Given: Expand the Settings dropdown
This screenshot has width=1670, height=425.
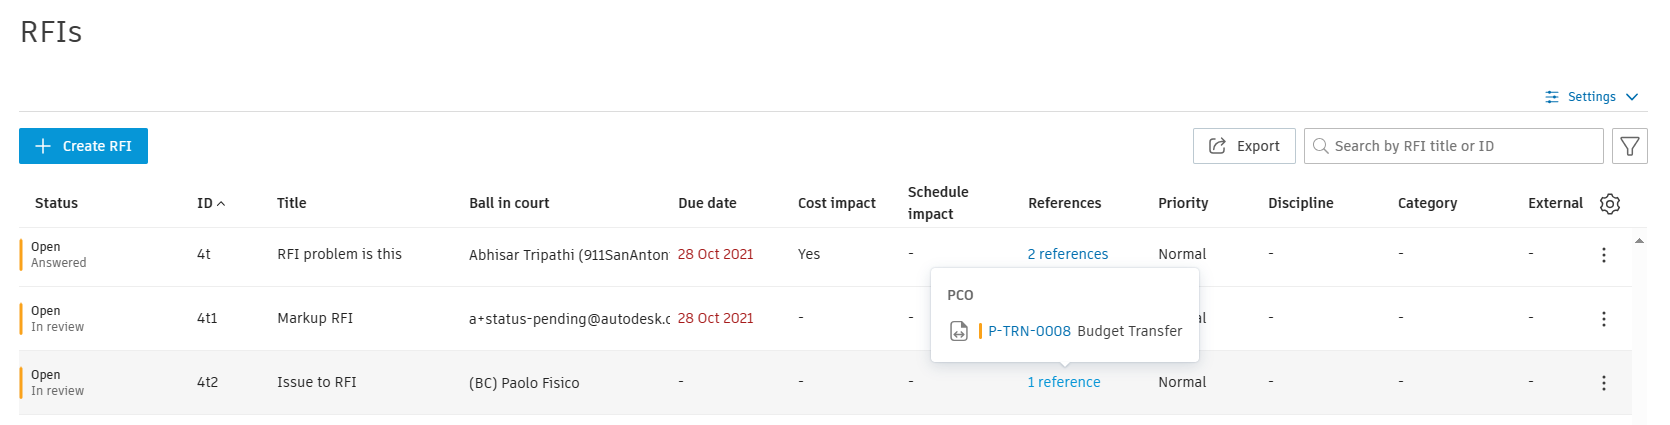Looking at the screenshot, I should (x=1591, y=97).
